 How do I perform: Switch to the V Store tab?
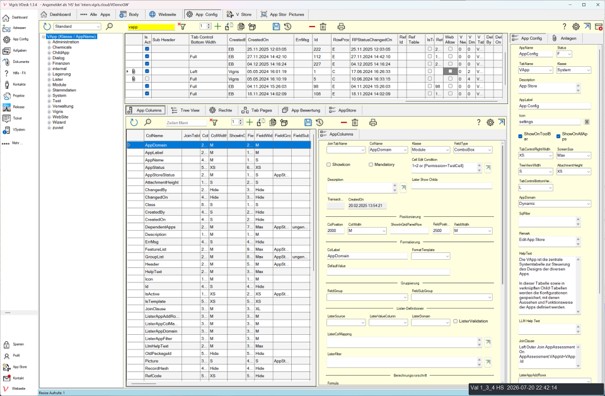[239, 14]
